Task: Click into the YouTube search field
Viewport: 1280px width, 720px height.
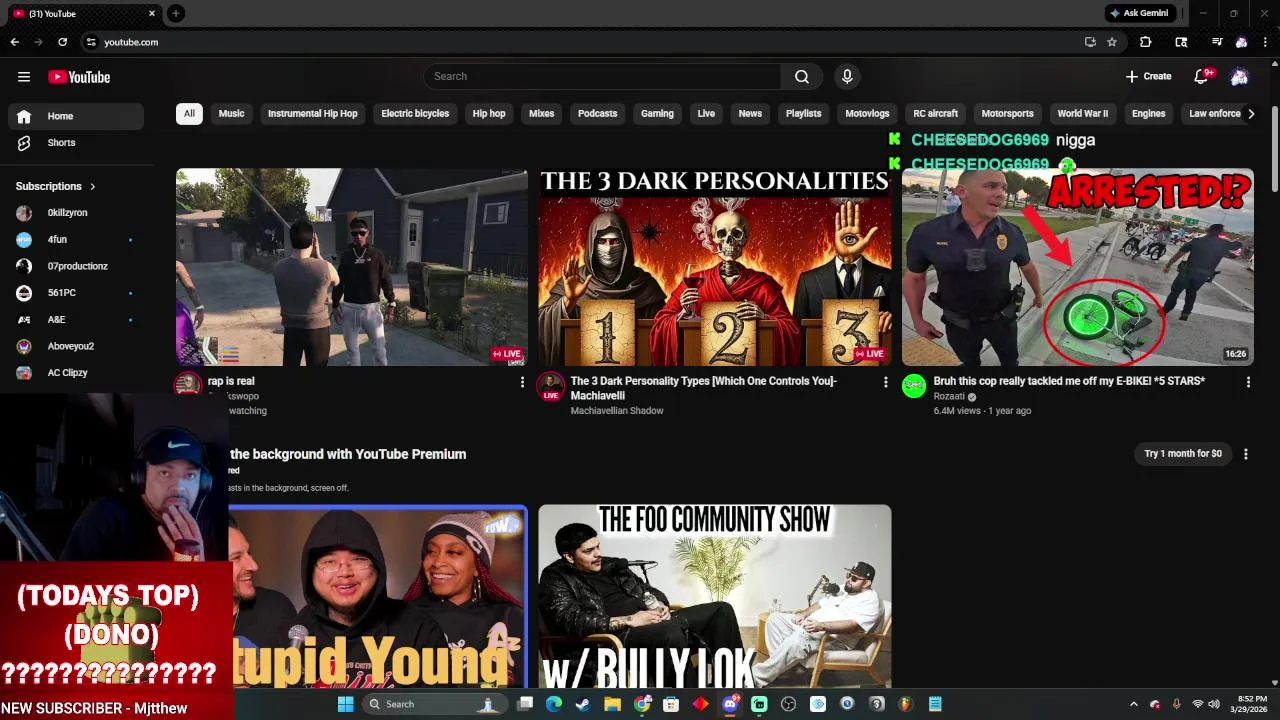Action: tap(602, 76)
